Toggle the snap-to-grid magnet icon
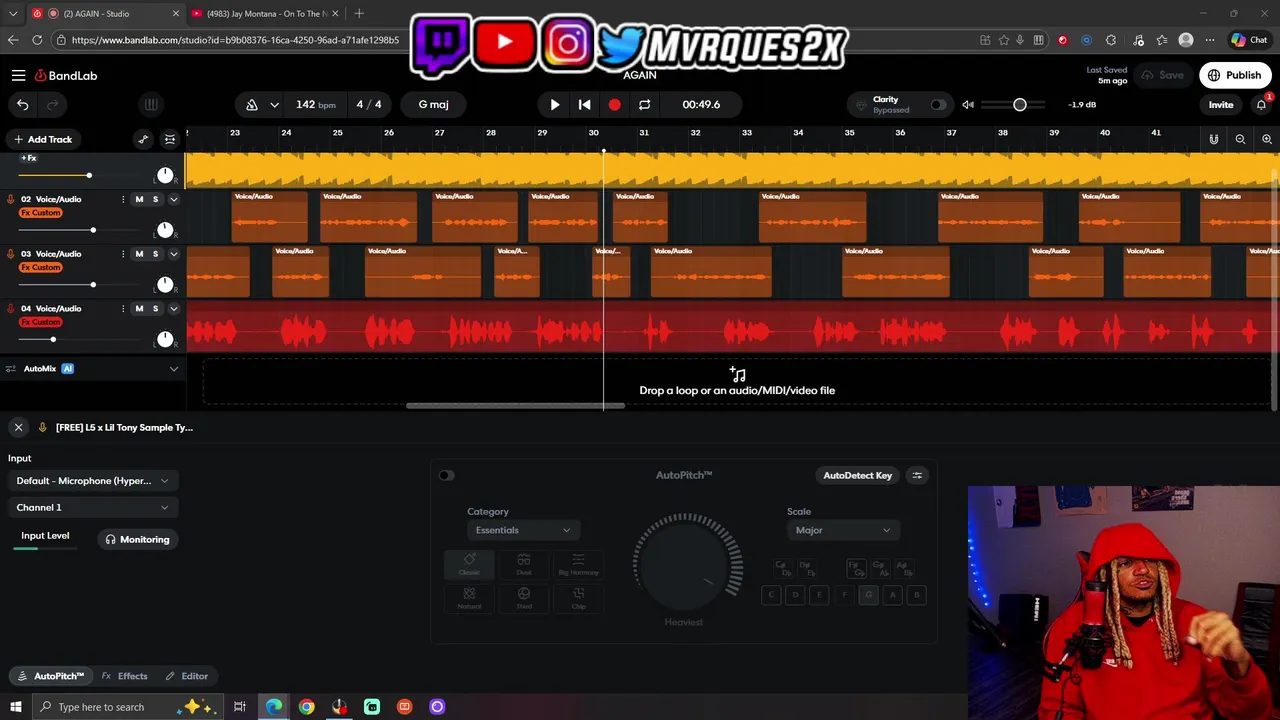The width and height of the screenshot is (1280, 720). click(x=1214, y=139)
